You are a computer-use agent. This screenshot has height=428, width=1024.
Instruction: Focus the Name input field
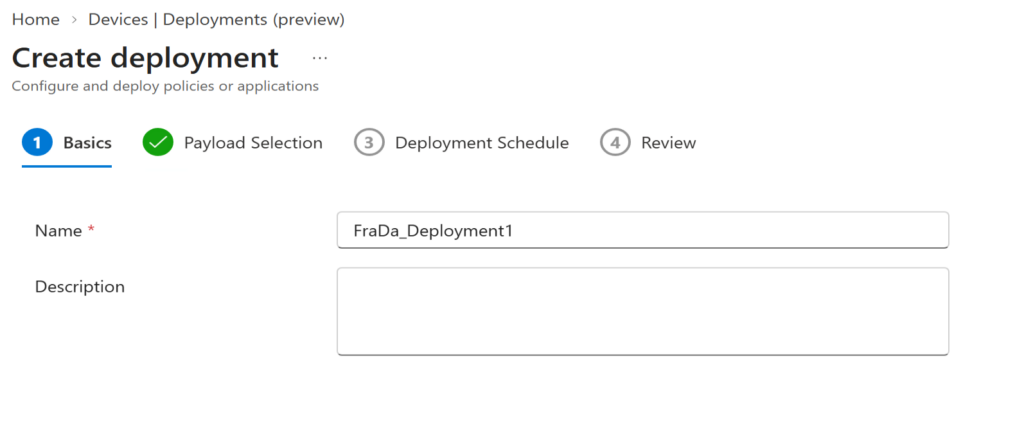(643, 230)
